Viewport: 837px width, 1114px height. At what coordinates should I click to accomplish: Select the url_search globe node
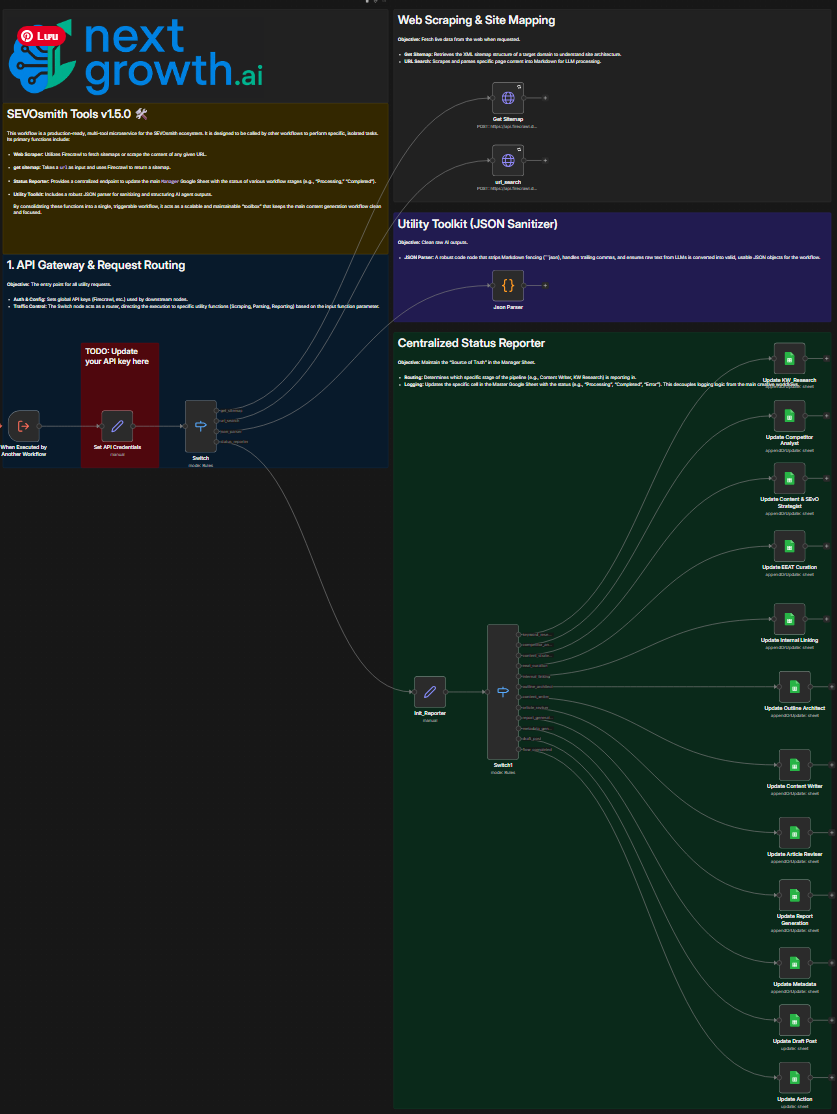(x=507, y=160)
